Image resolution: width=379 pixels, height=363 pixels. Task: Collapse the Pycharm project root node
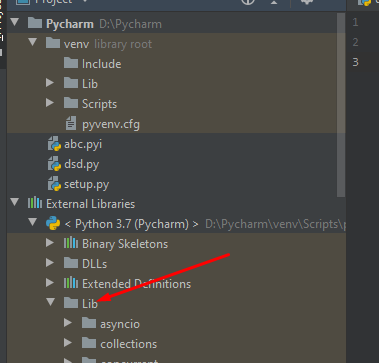(x=15, y=23)
